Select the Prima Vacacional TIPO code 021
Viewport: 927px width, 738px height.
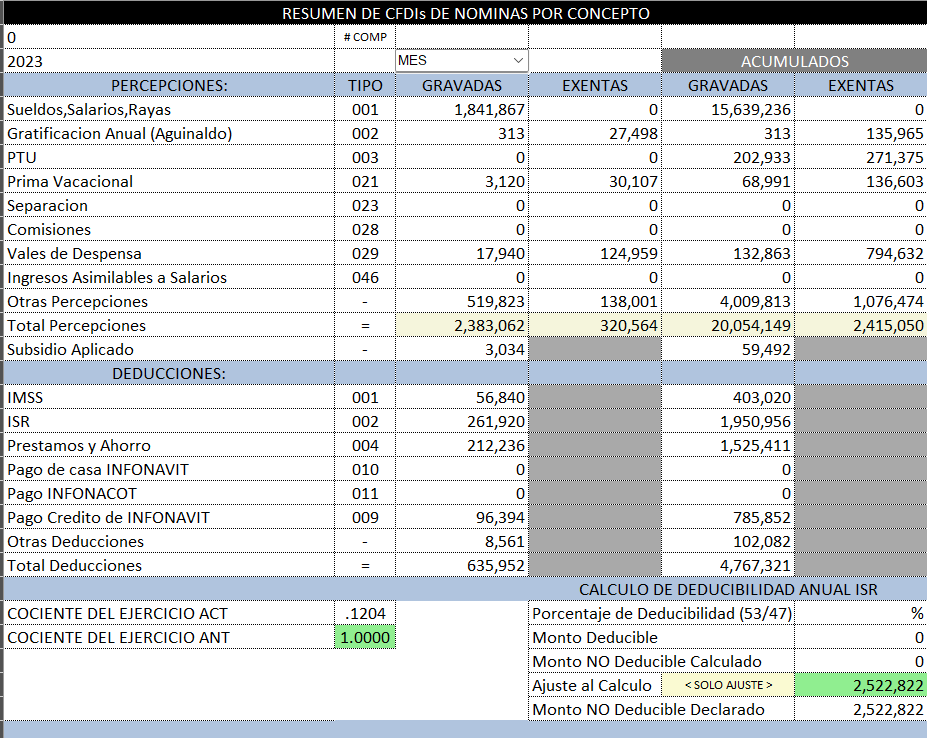(365, 181)
